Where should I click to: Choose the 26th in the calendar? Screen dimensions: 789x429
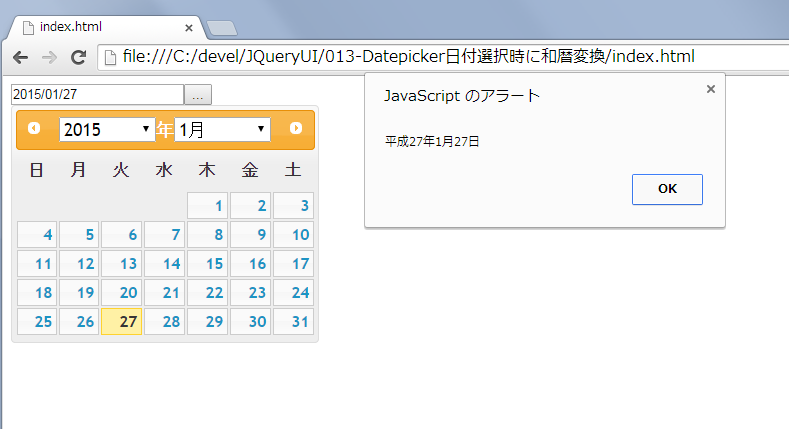[x=80, y=321]
